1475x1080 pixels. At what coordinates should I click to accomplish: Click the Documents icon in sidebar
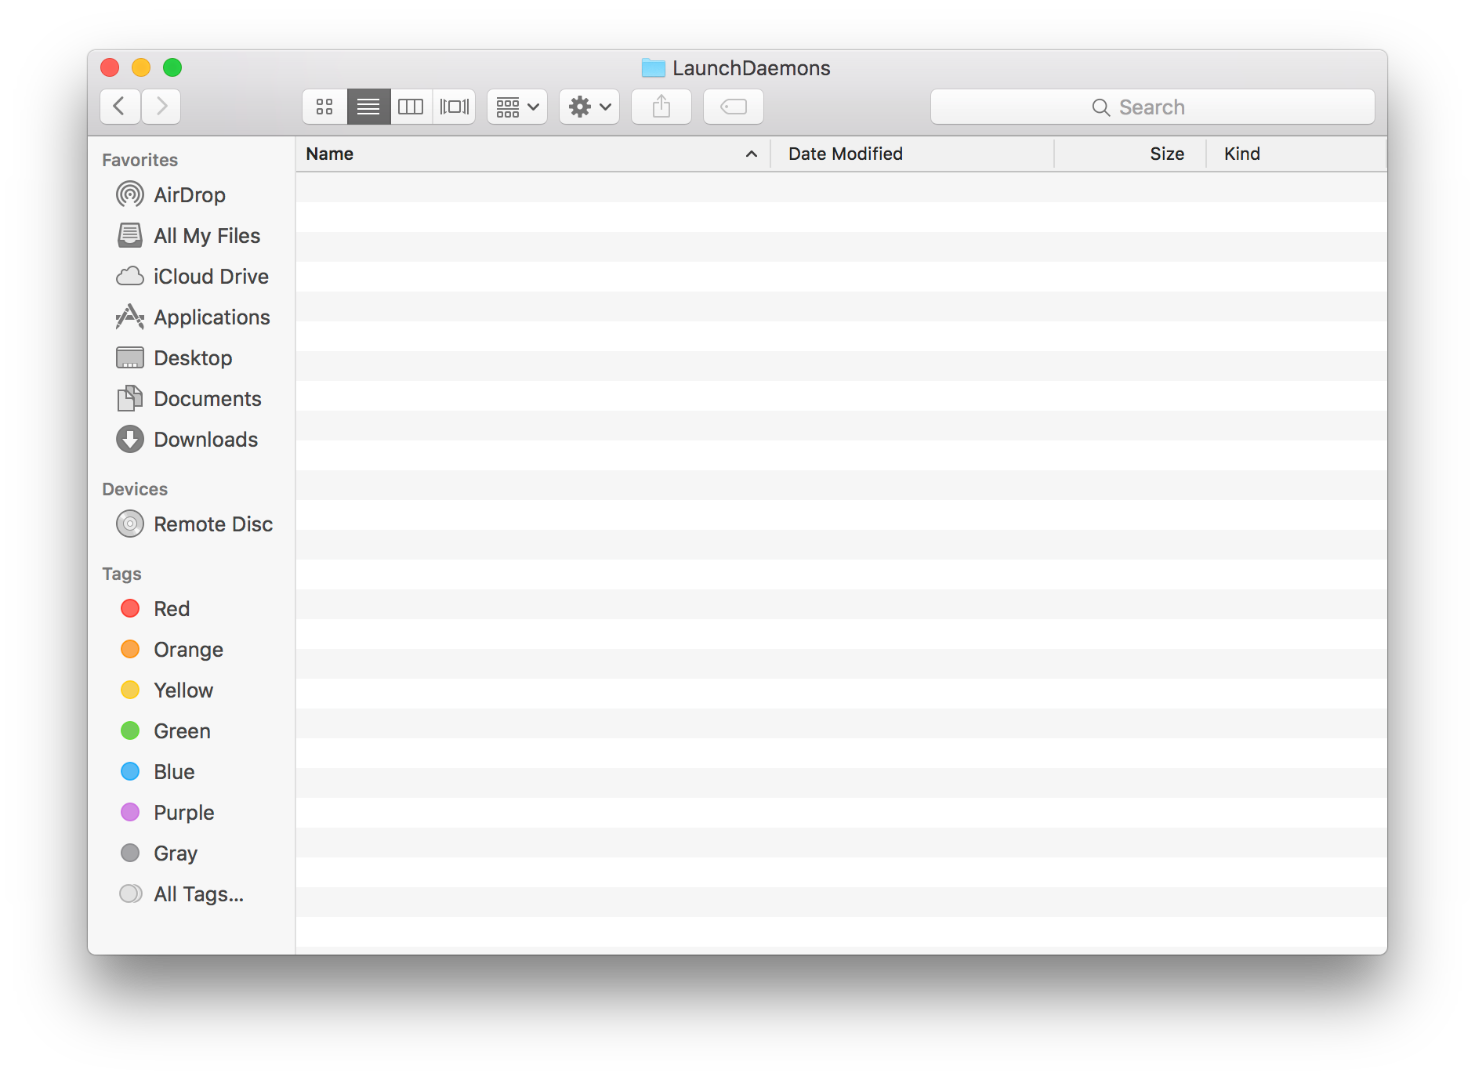coord(130,398)
